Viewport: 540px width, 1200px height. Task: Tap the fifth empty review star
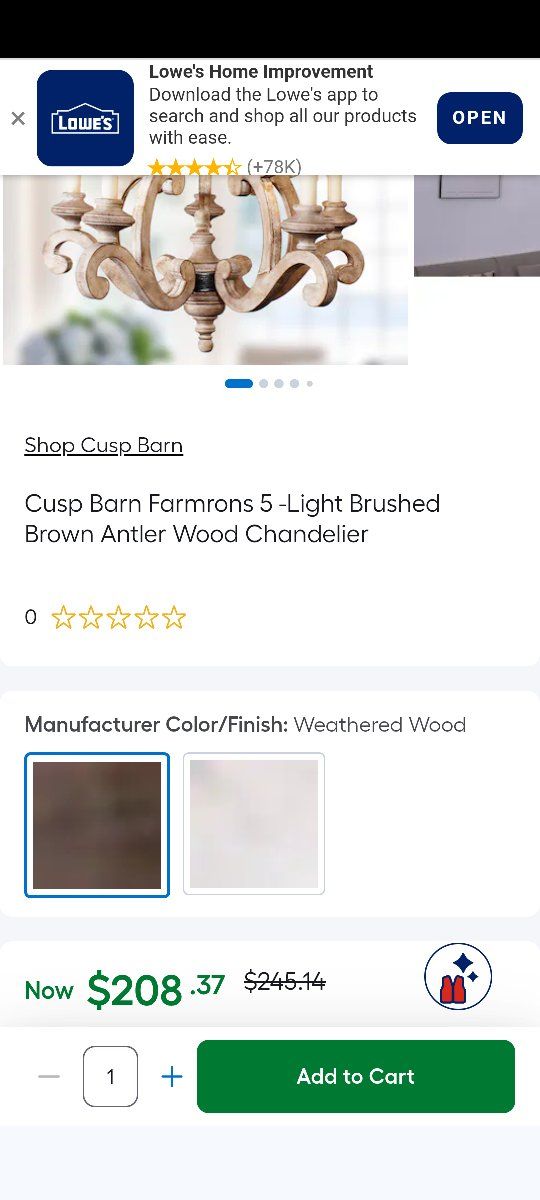[x=174, y=617]
